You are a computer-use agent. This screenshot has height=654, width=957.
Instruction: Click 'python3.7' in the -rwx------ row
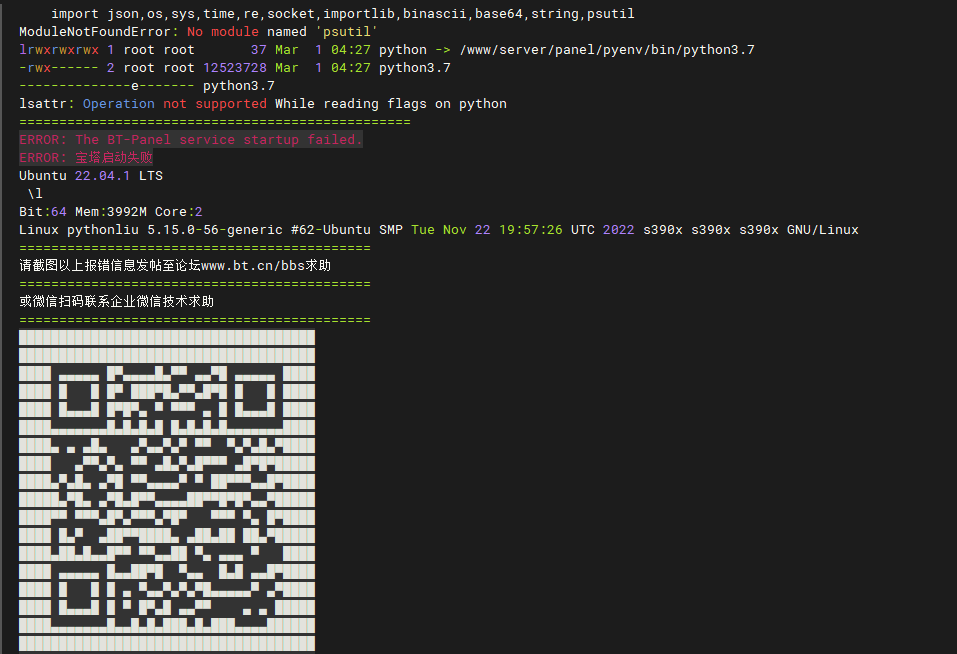(x=414, y=68)
